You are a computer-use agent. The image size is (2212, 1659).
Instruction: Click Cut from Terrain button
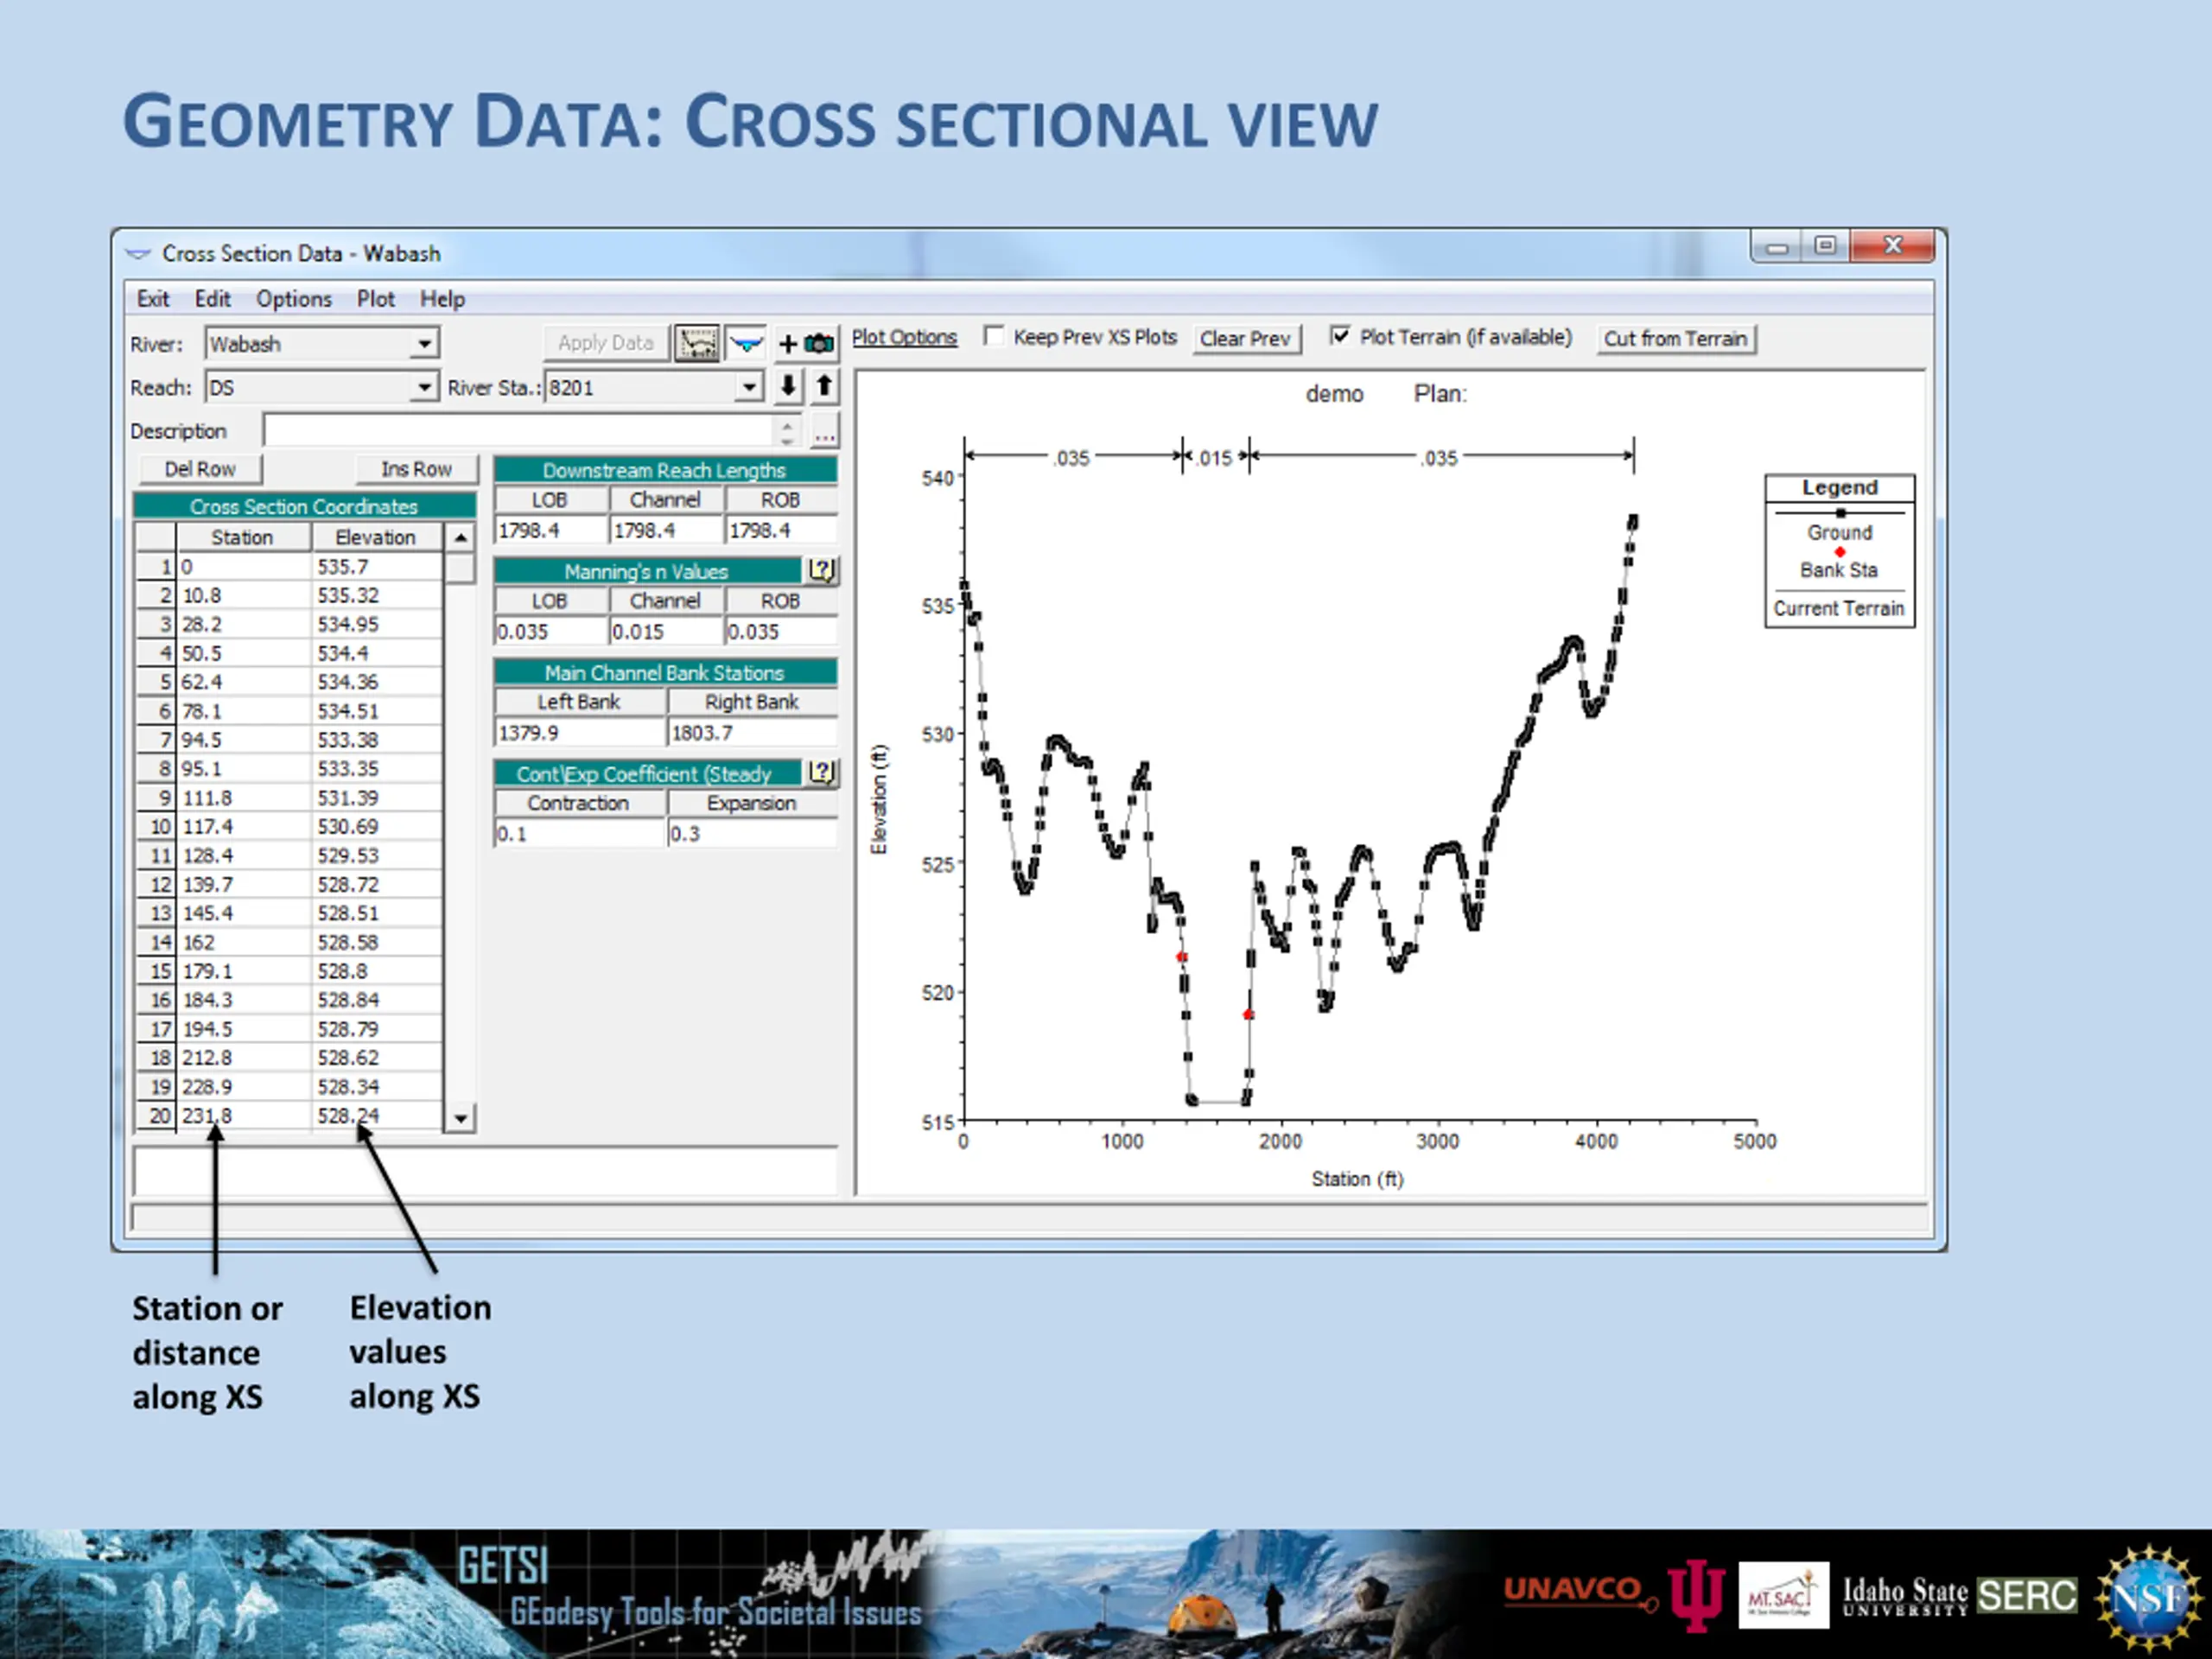tap(1675, 339)
